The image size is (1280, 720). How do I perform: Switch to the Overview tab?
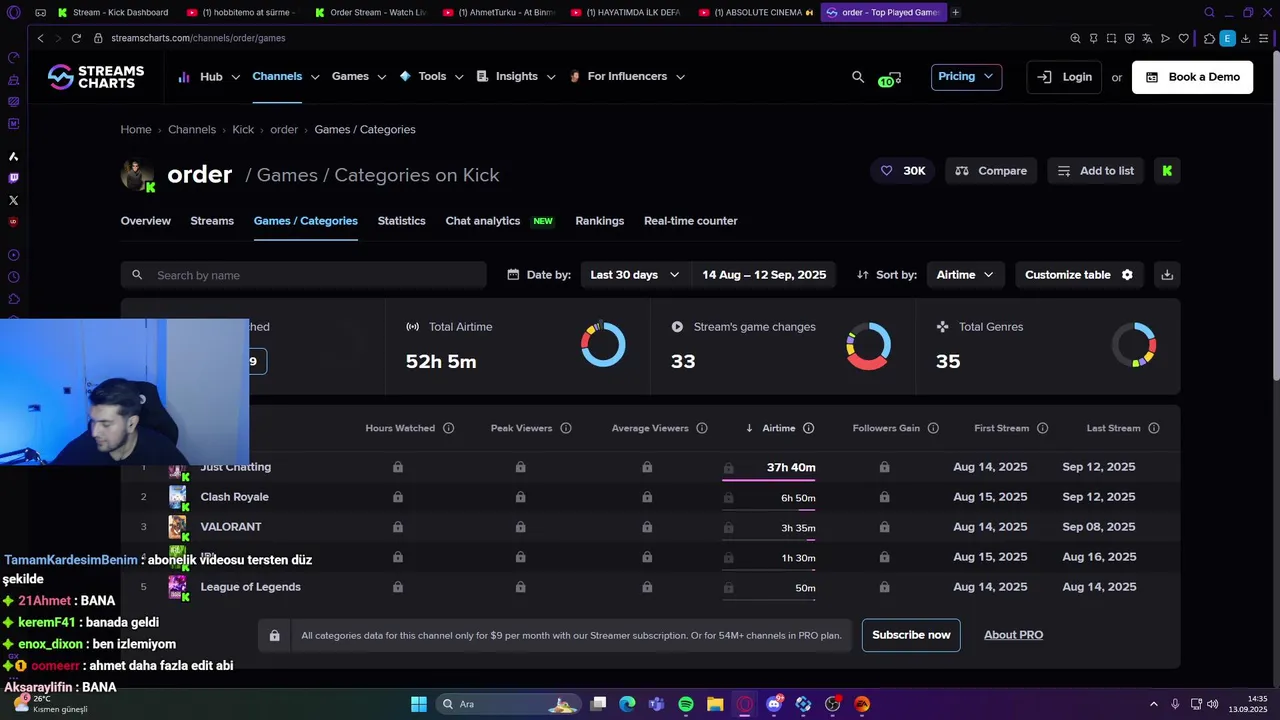[x=146, y=221]
